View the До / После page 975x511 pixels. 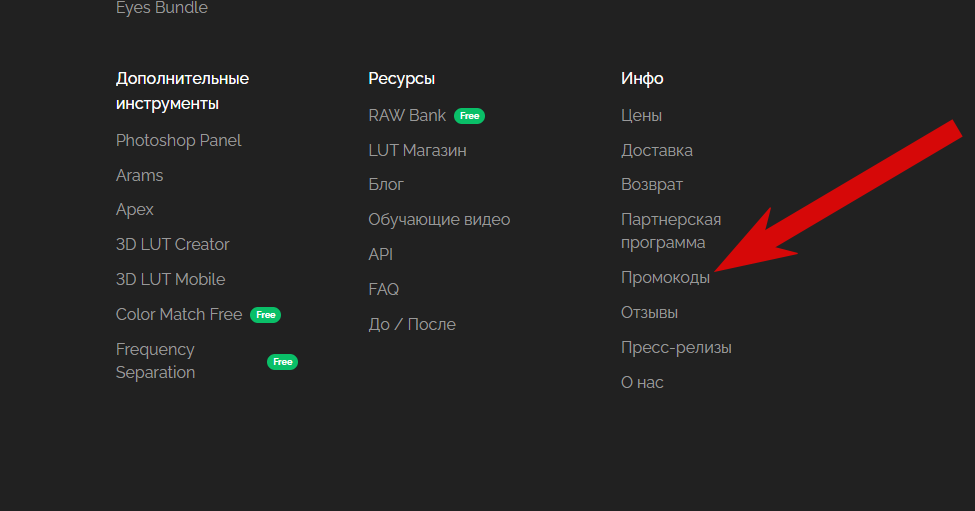click(x=411, y=325)
